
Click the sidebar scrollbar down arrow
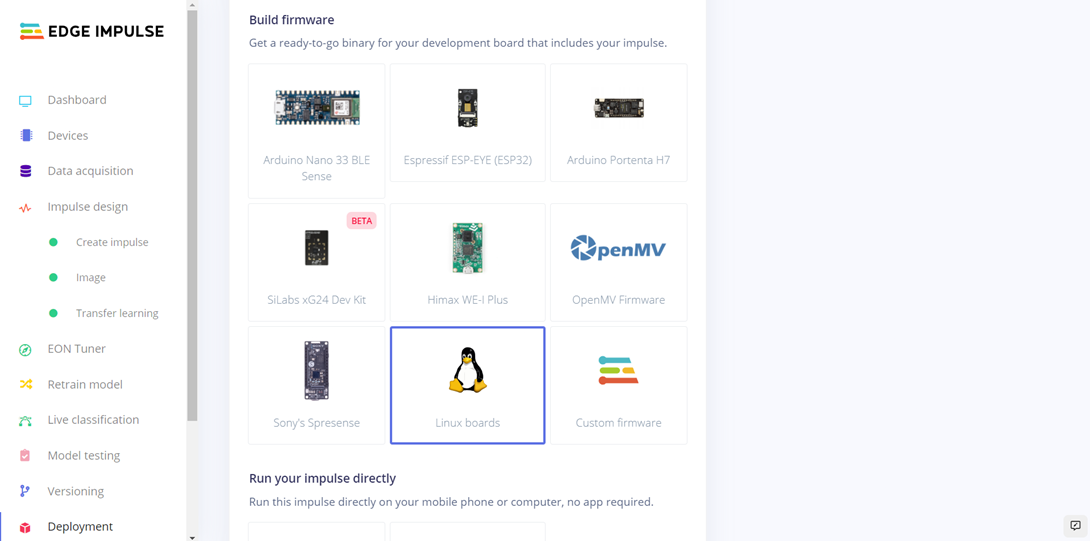(x=192, y=537)
